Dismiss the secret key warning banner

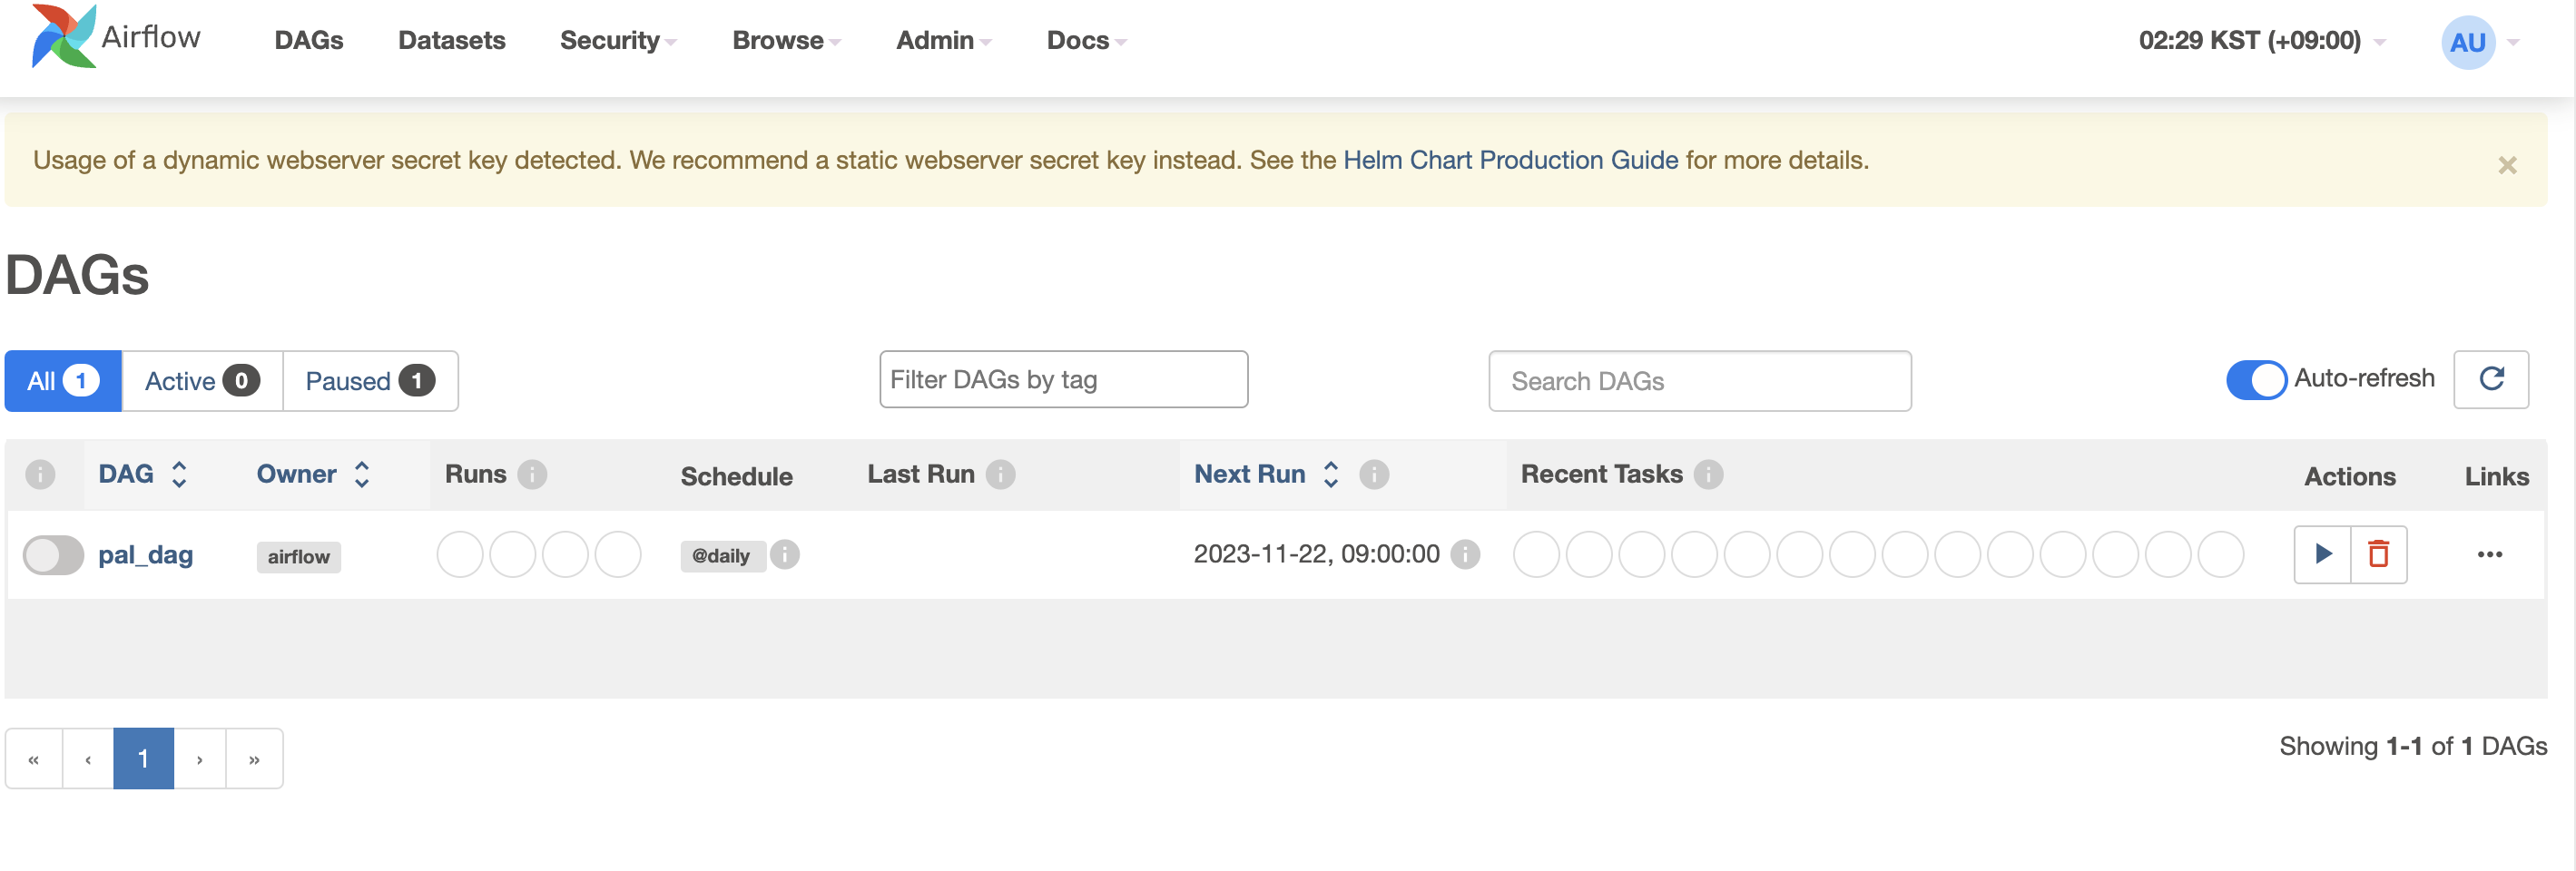[2506, 165]
